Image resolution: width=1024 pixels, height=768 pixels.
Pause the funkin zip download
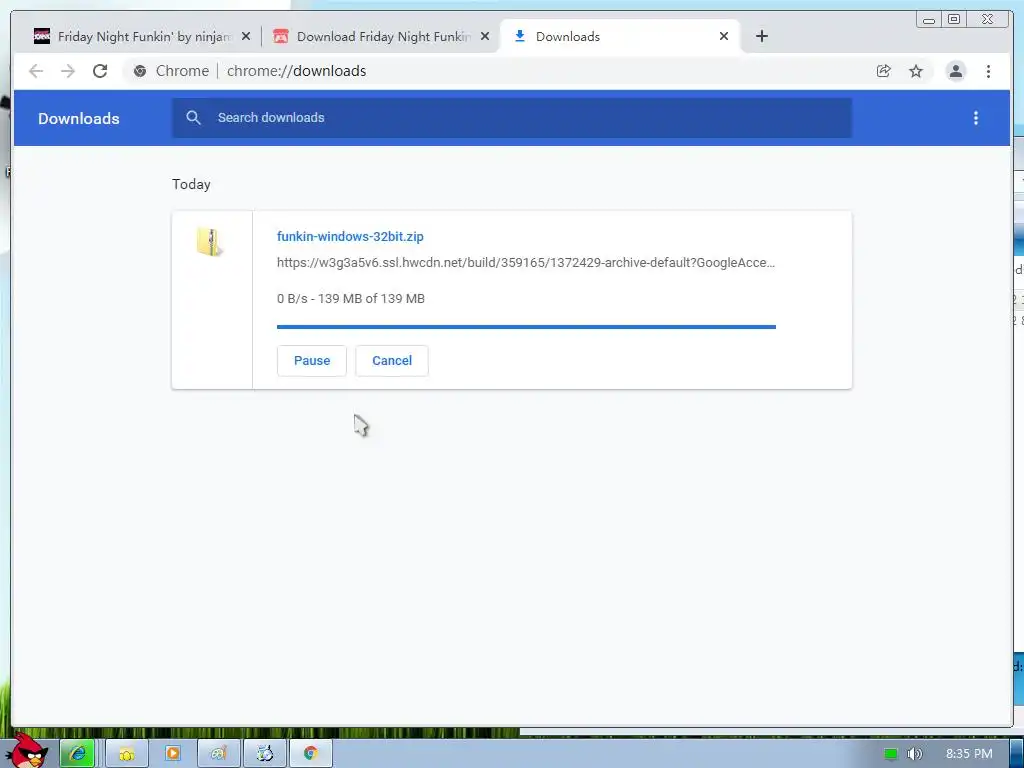[x=312, y=360]
